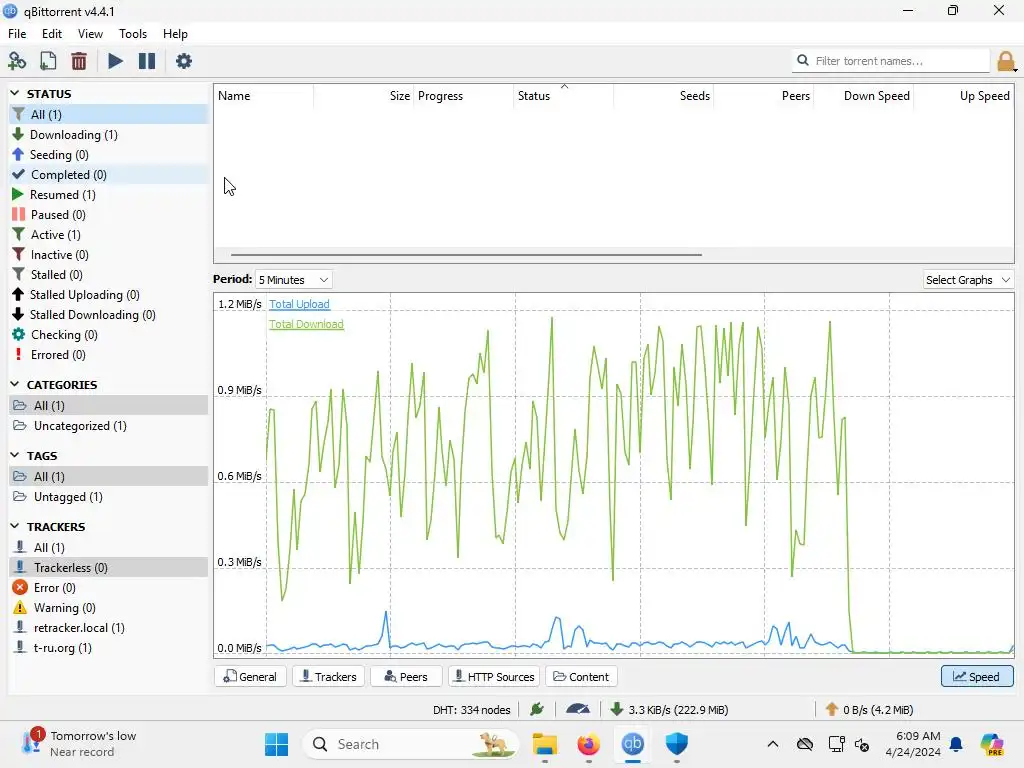Select the Uncategorized (1) category

coord(108,426)
